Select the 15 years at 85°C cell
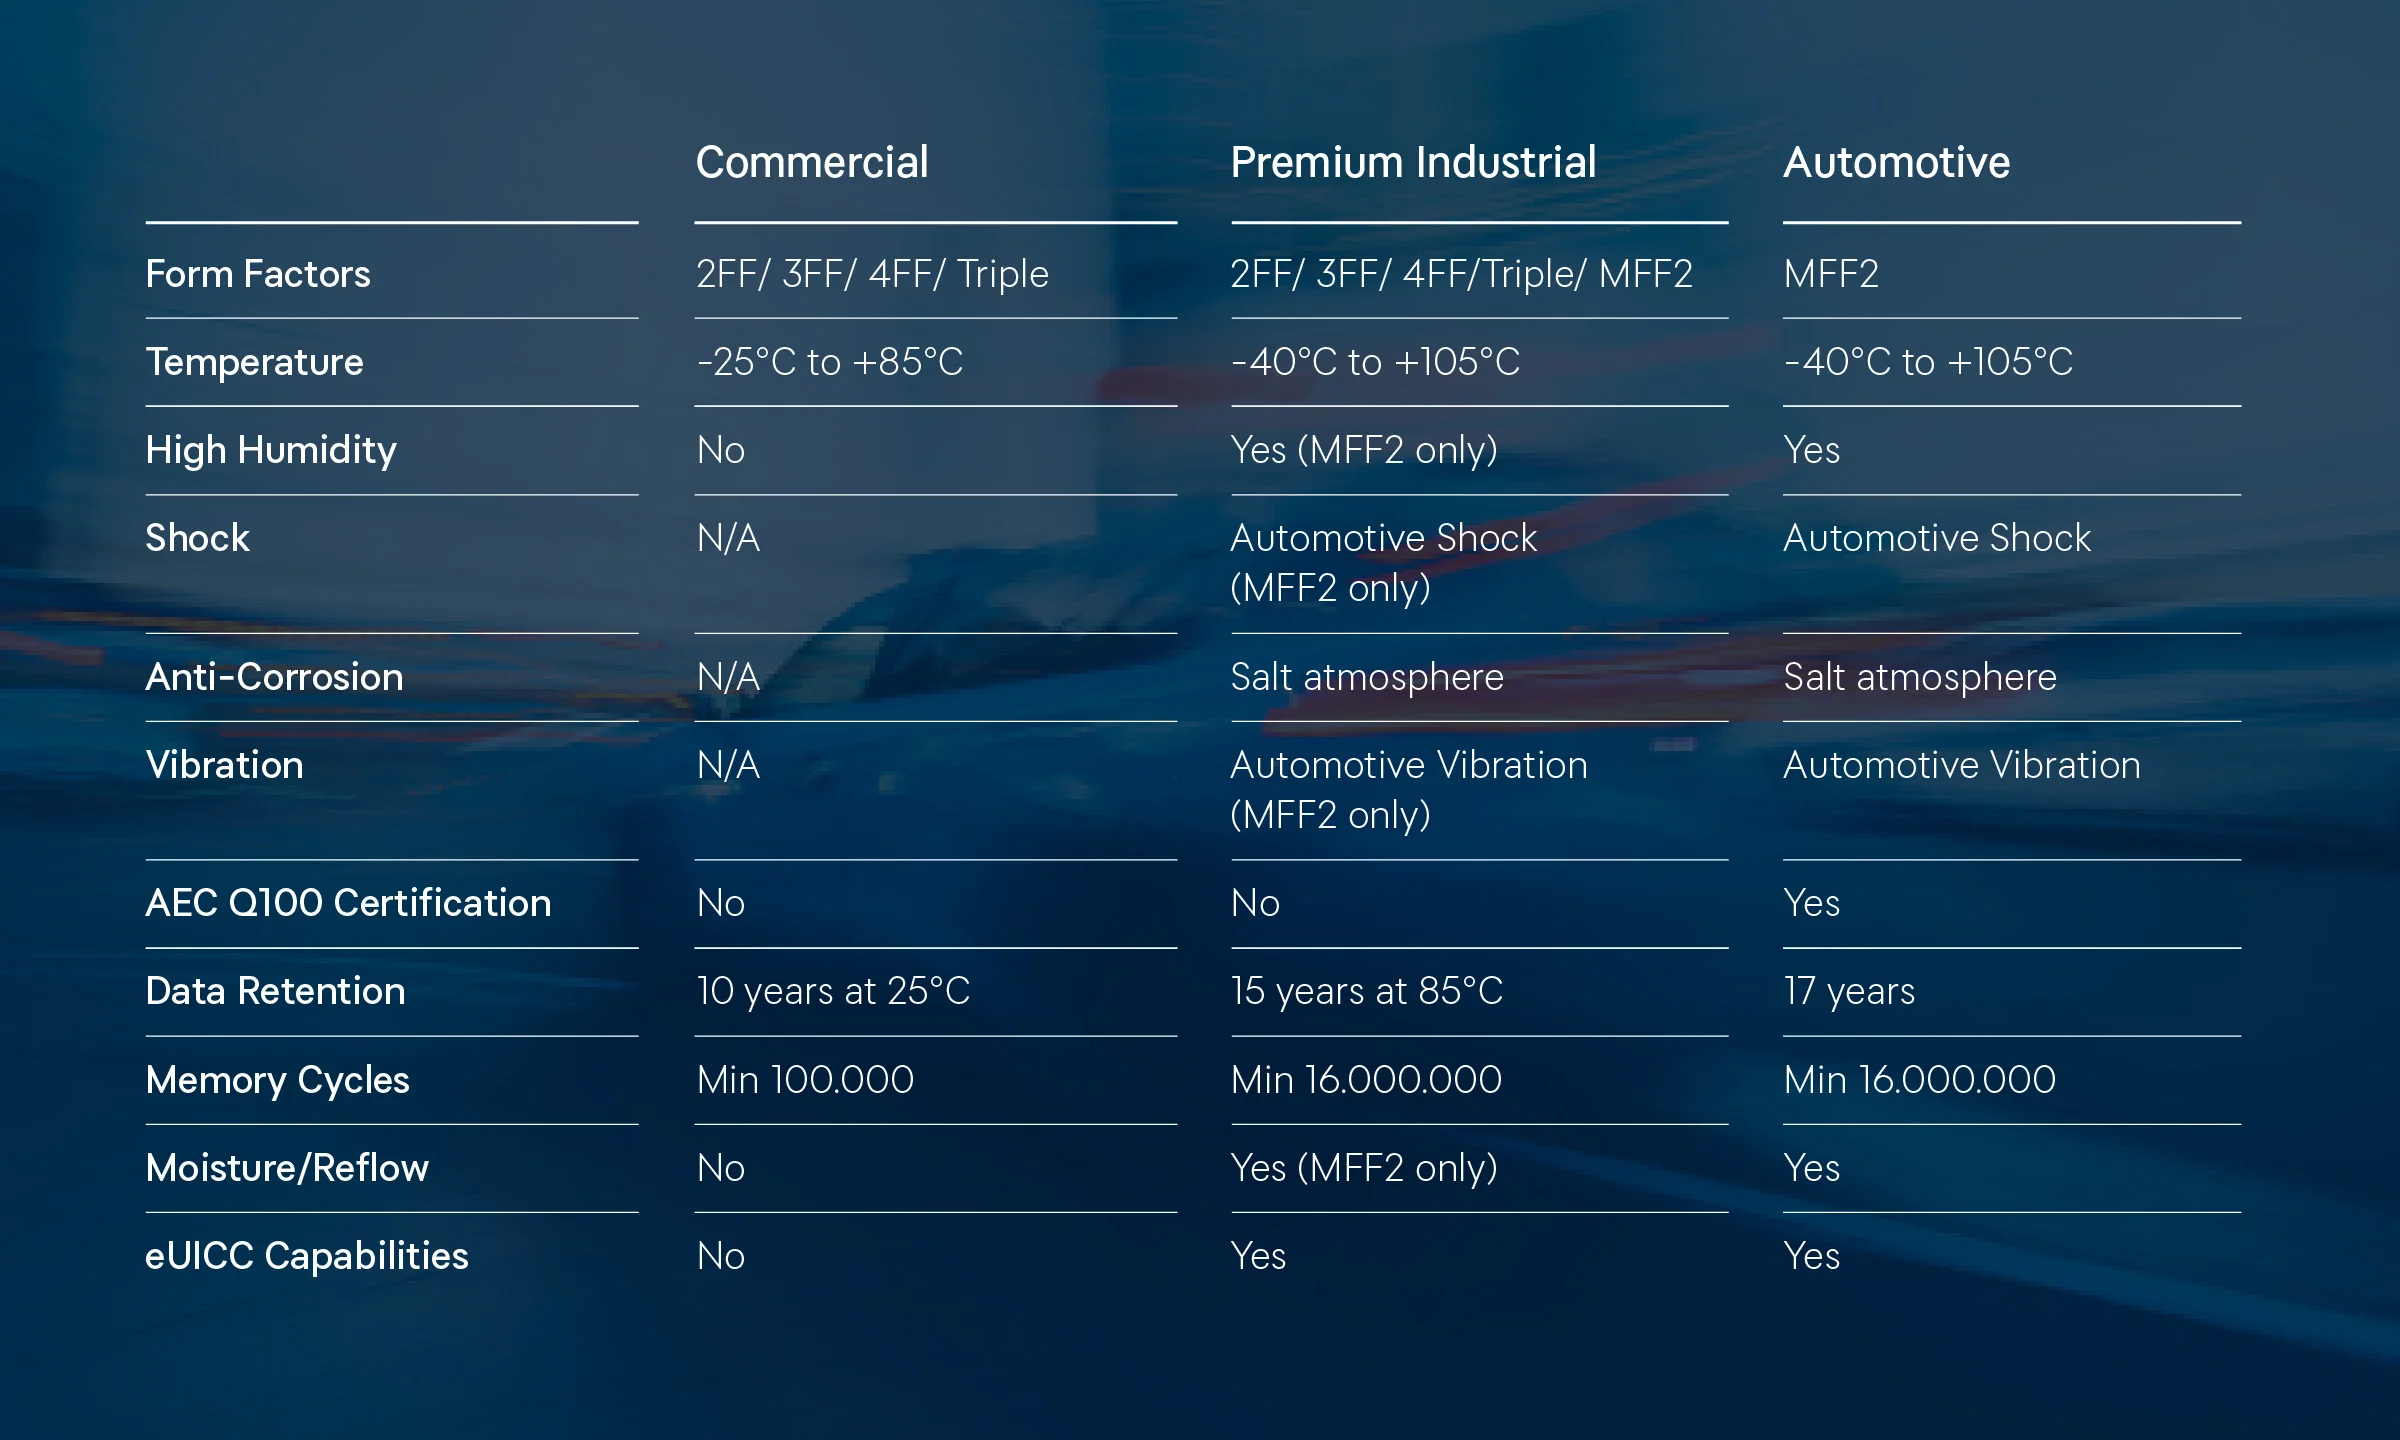The height and width of the screenshot is (1440, 2400). pos(1366,991)
